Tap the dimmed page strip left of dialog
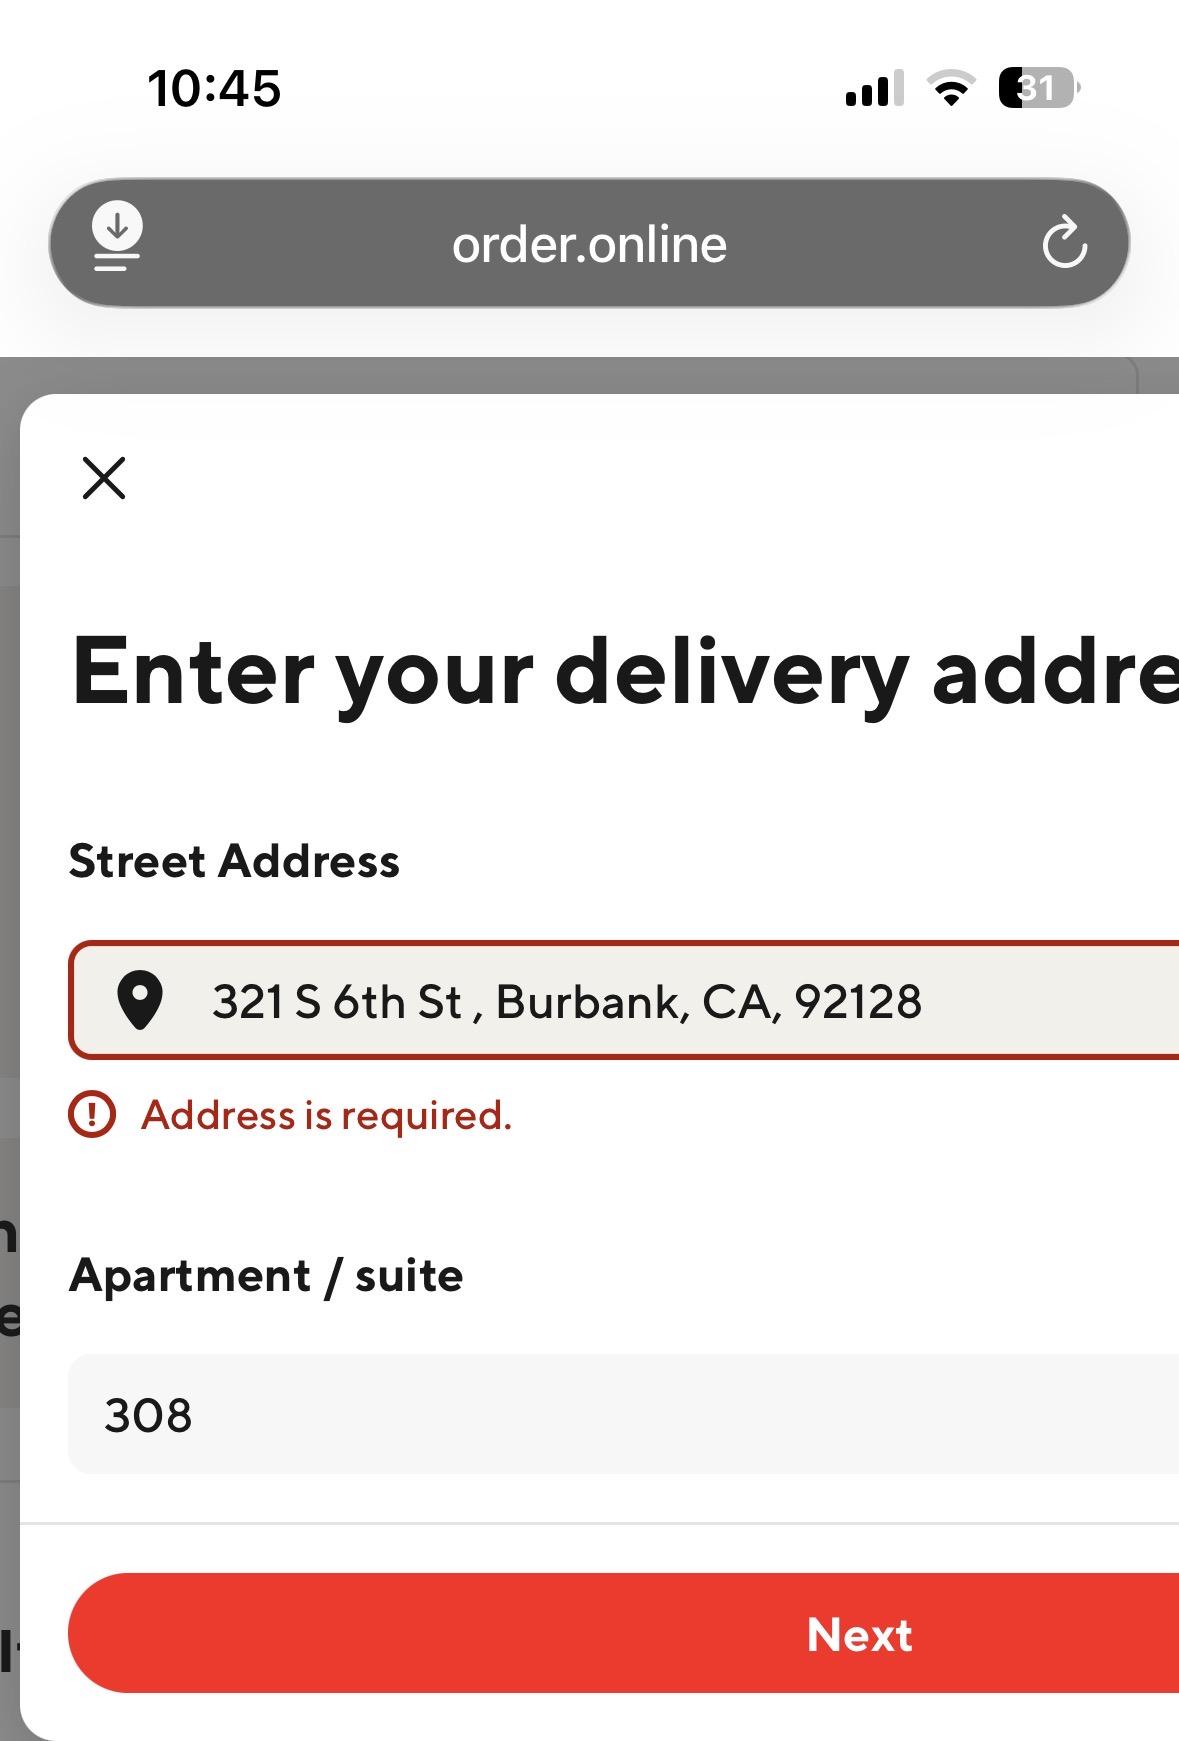The height and width of the screenshot is (1741, 1179). click(x=9, y=1000)
